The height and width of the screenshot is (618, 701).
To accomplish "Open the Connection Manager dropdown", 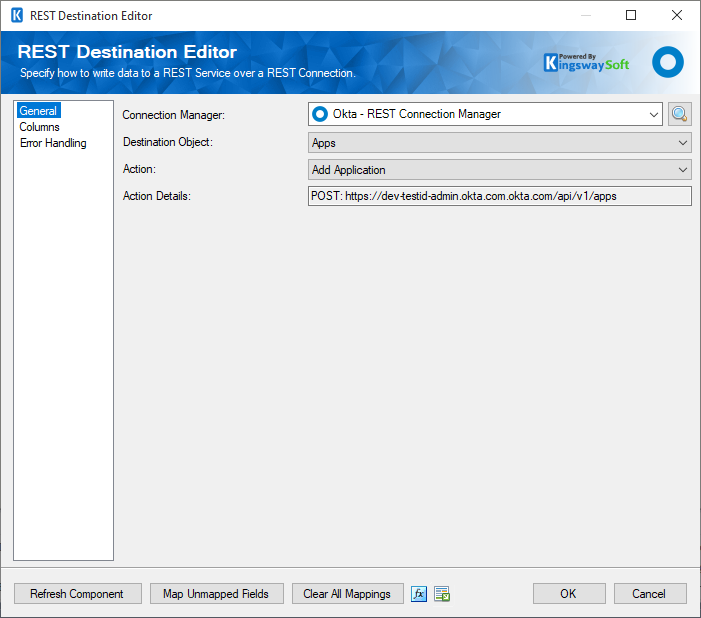I will point(485,114).
